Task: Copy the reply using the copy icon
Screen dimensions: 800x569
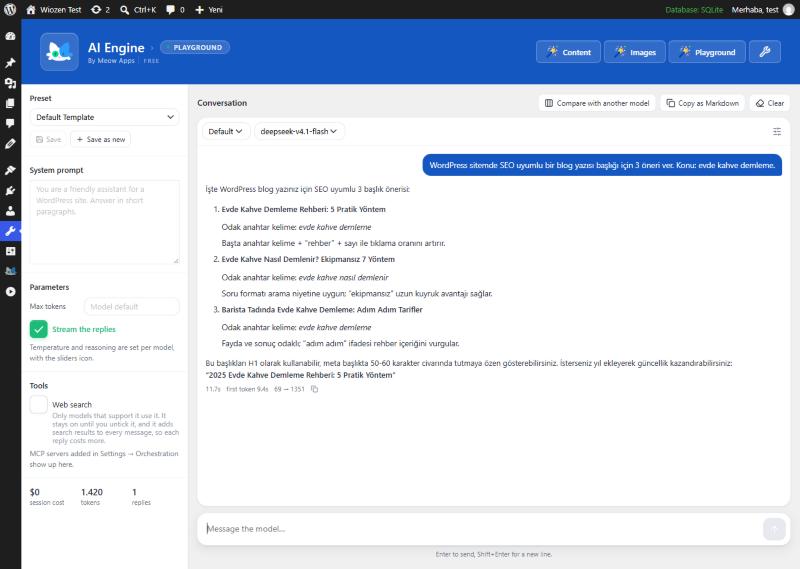Action: click(314, 389)
